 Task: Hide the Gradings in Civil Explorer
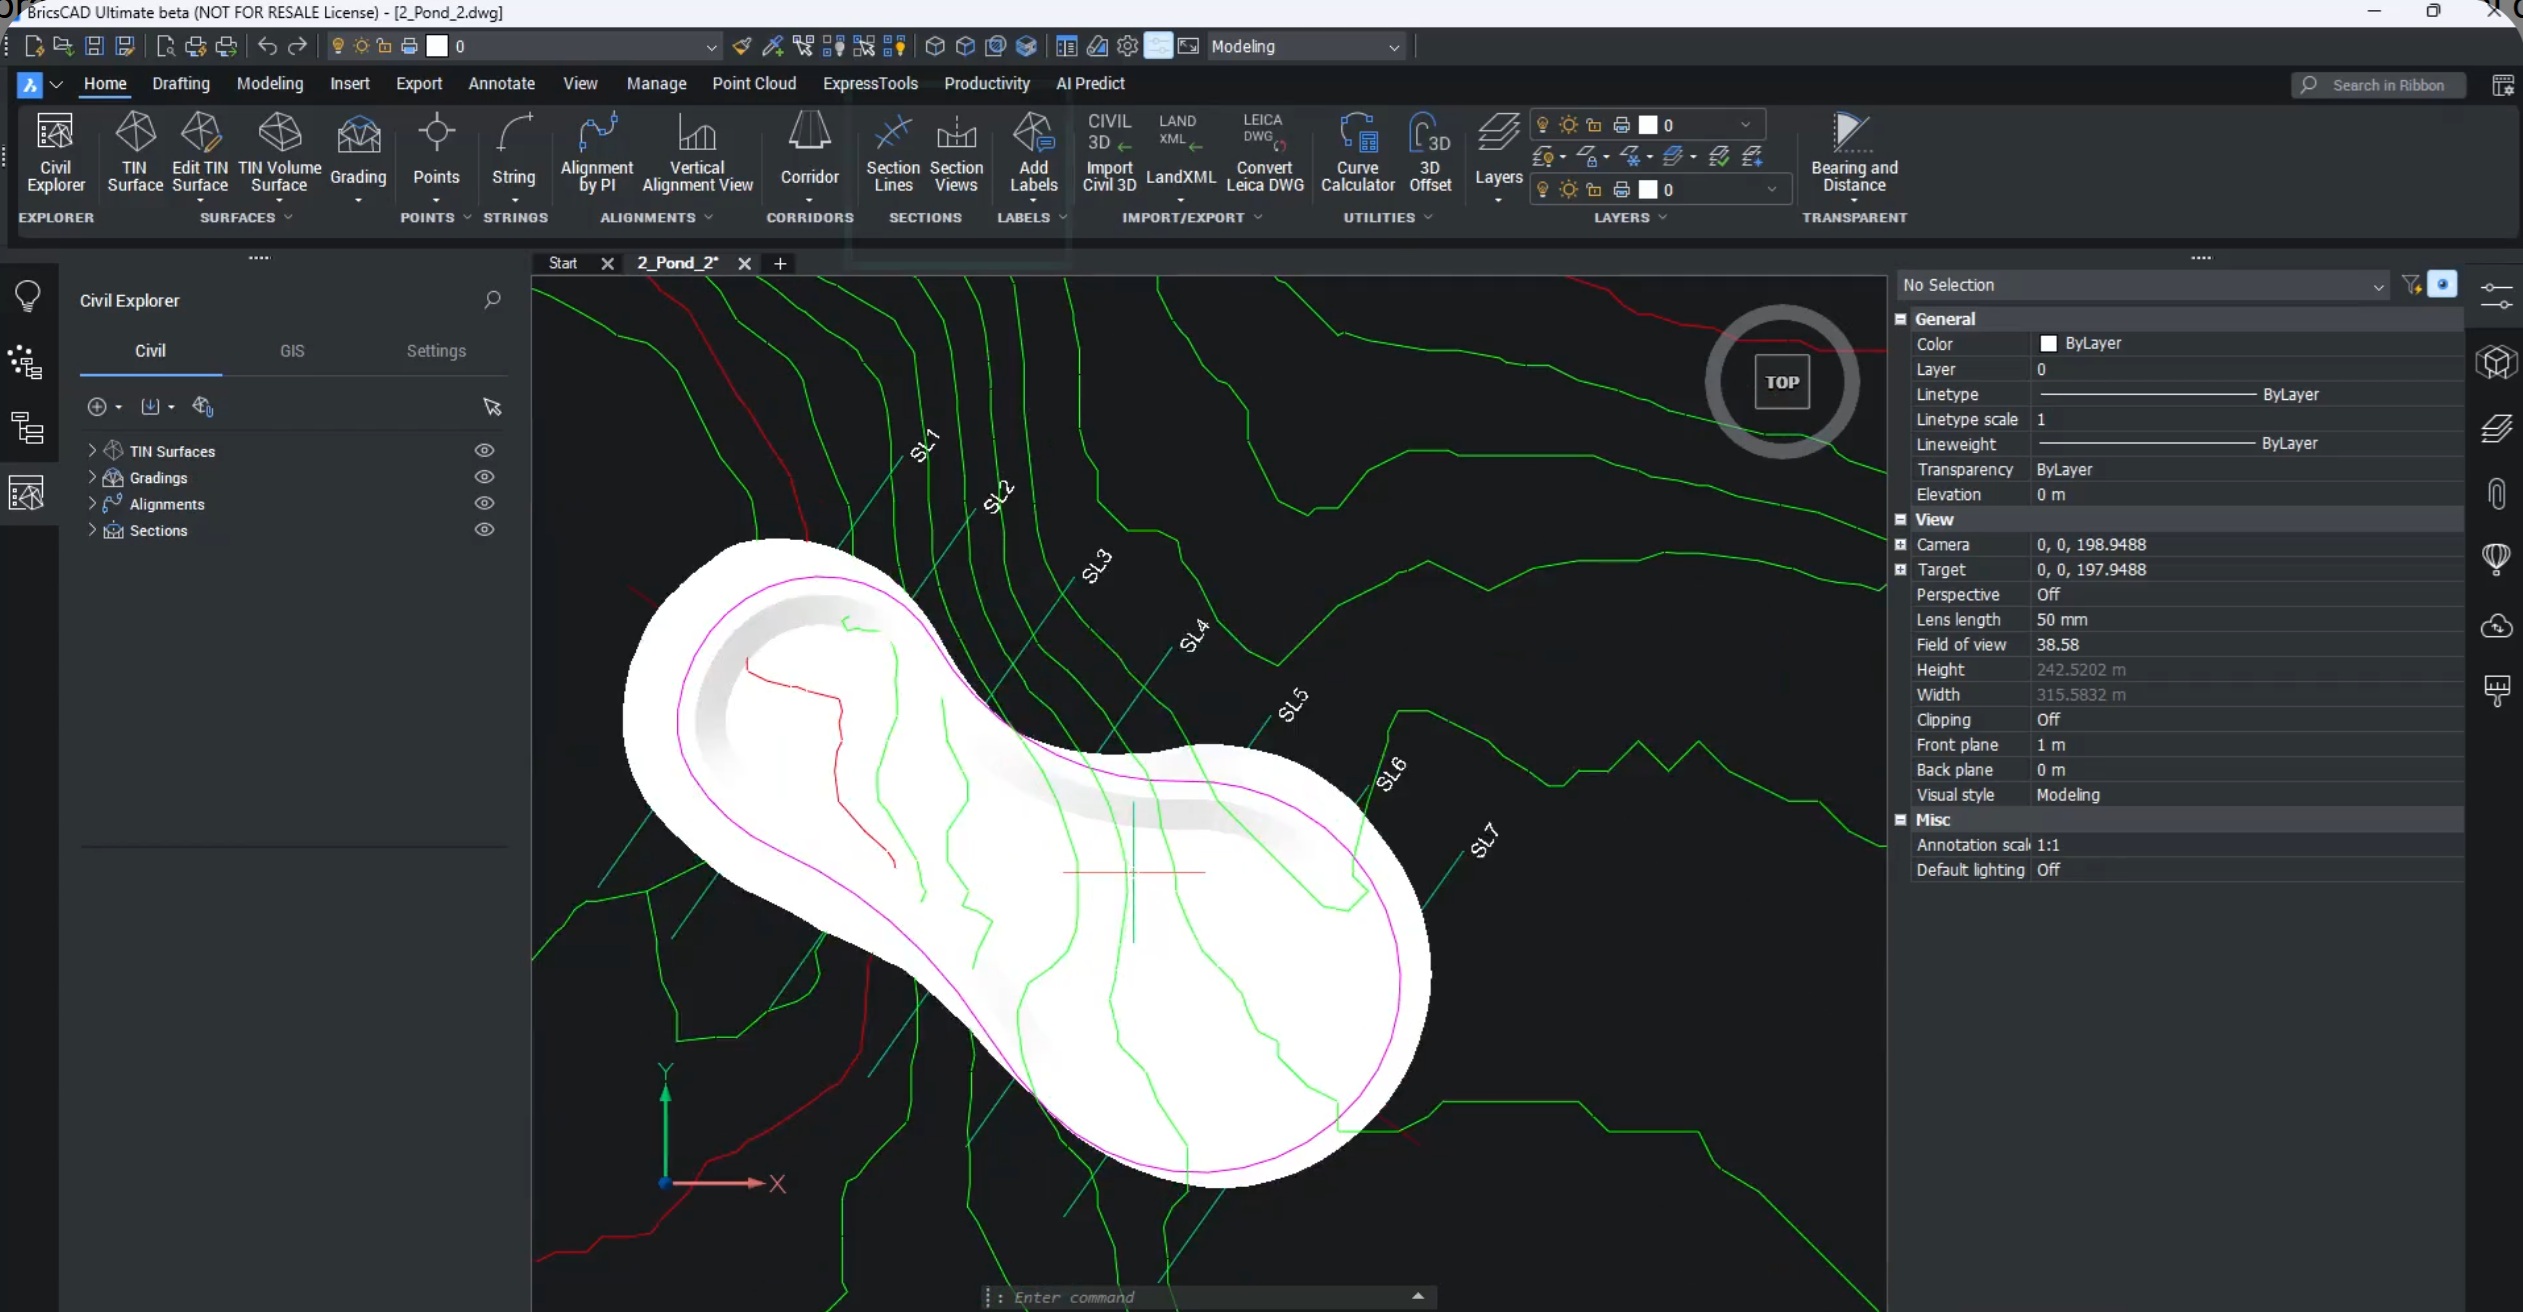coord(484,477)
